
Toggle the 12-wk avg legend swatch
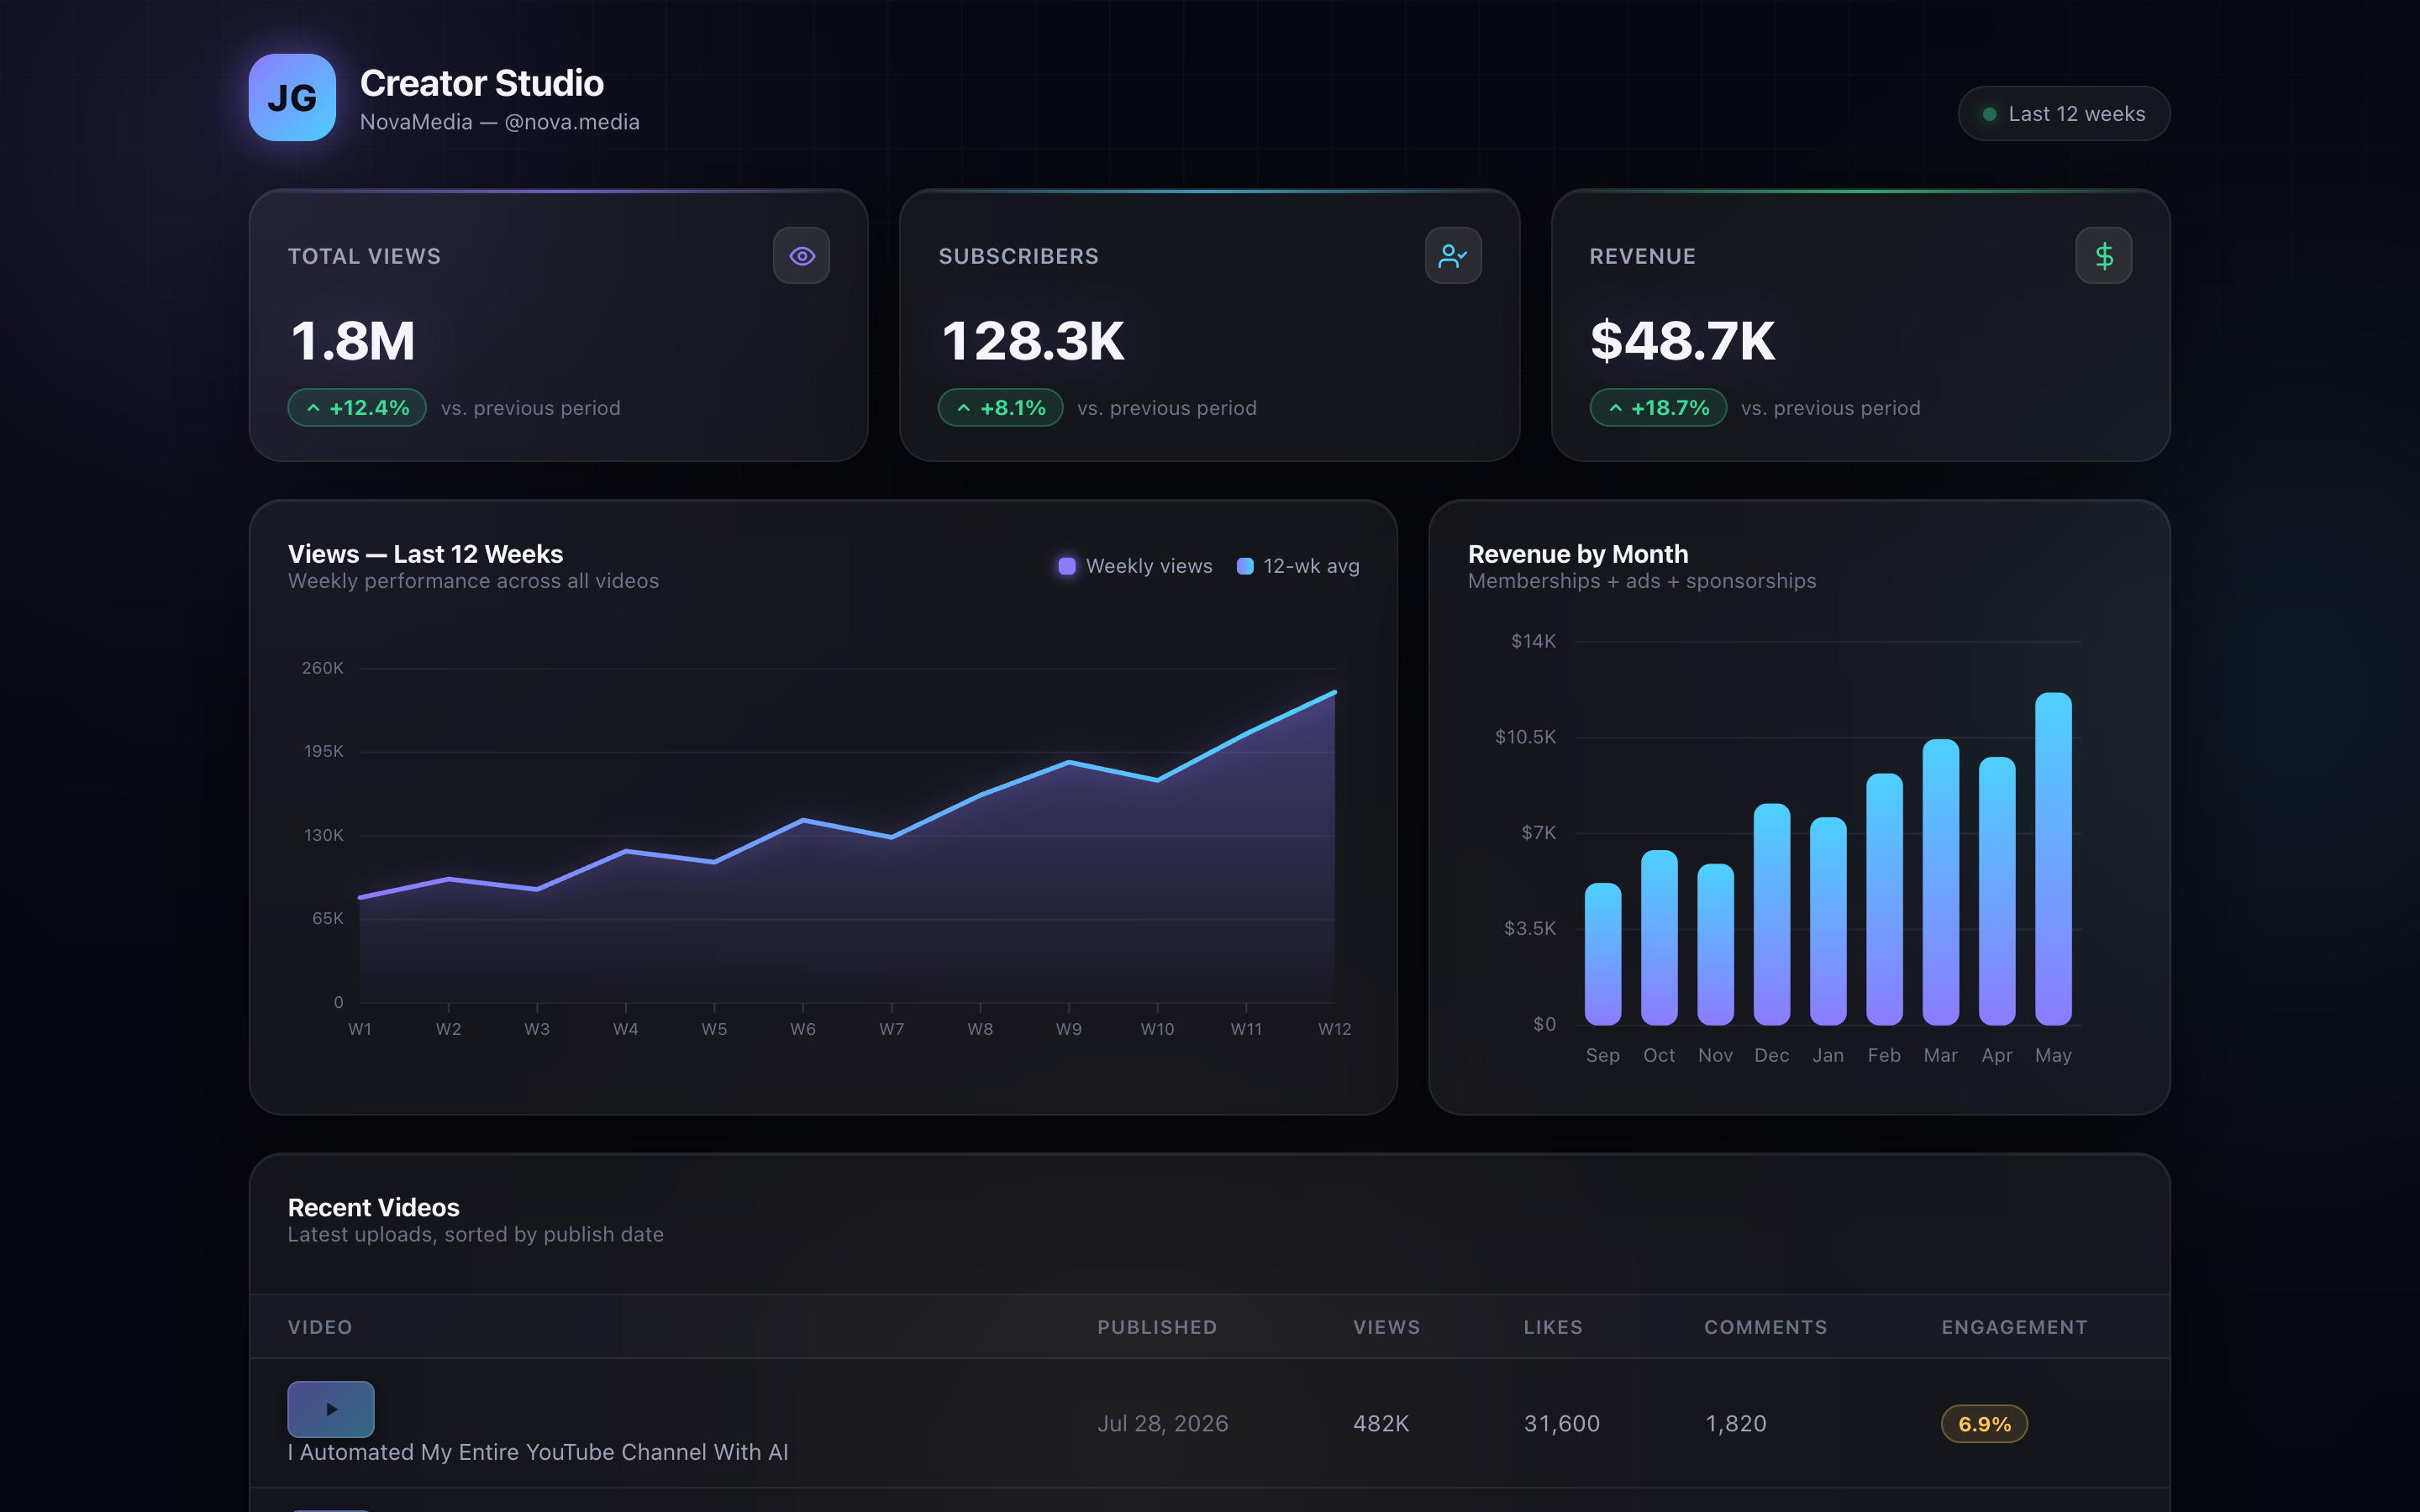click(x=1245, y=566)
